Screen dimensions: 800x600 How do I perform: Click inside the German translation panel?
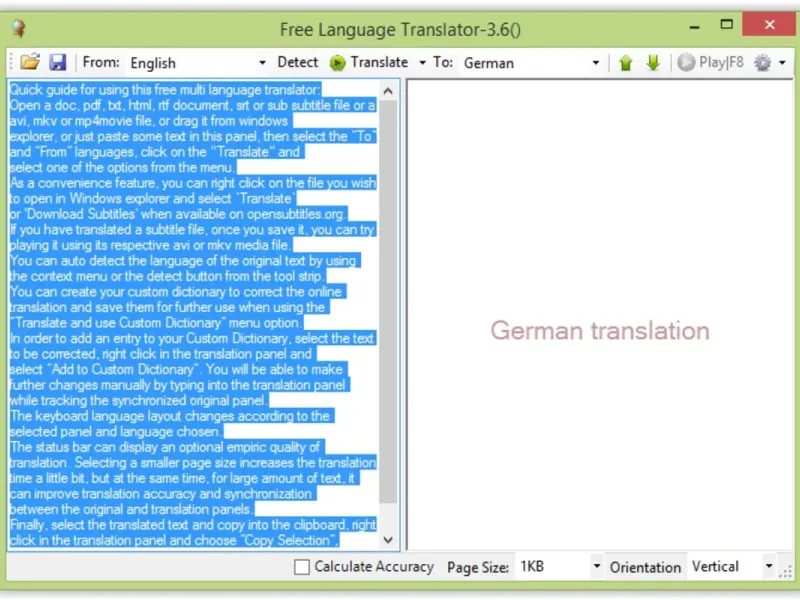pos(600,315)
